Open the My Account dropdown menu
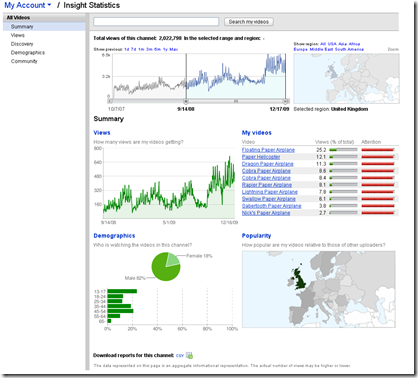 pos(28,5)
